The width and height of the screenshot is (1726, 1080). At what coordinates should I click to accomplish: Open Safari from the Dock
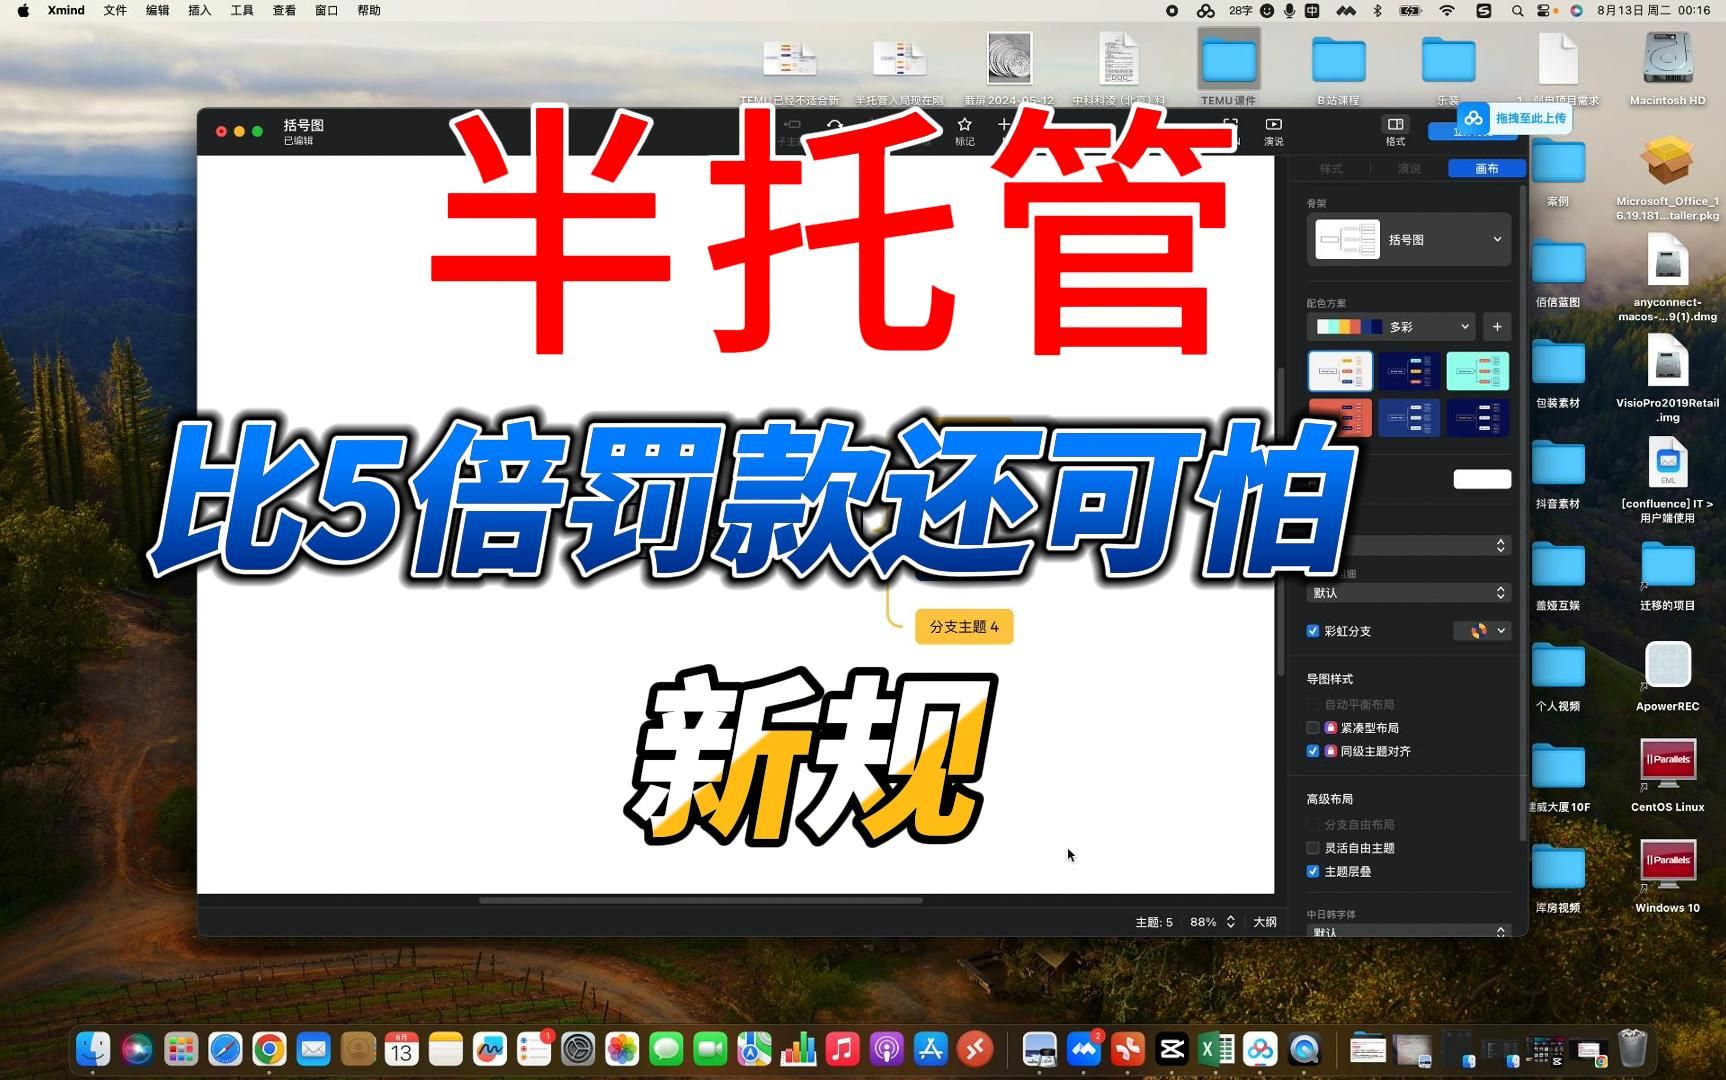(x=225, y=1049)
